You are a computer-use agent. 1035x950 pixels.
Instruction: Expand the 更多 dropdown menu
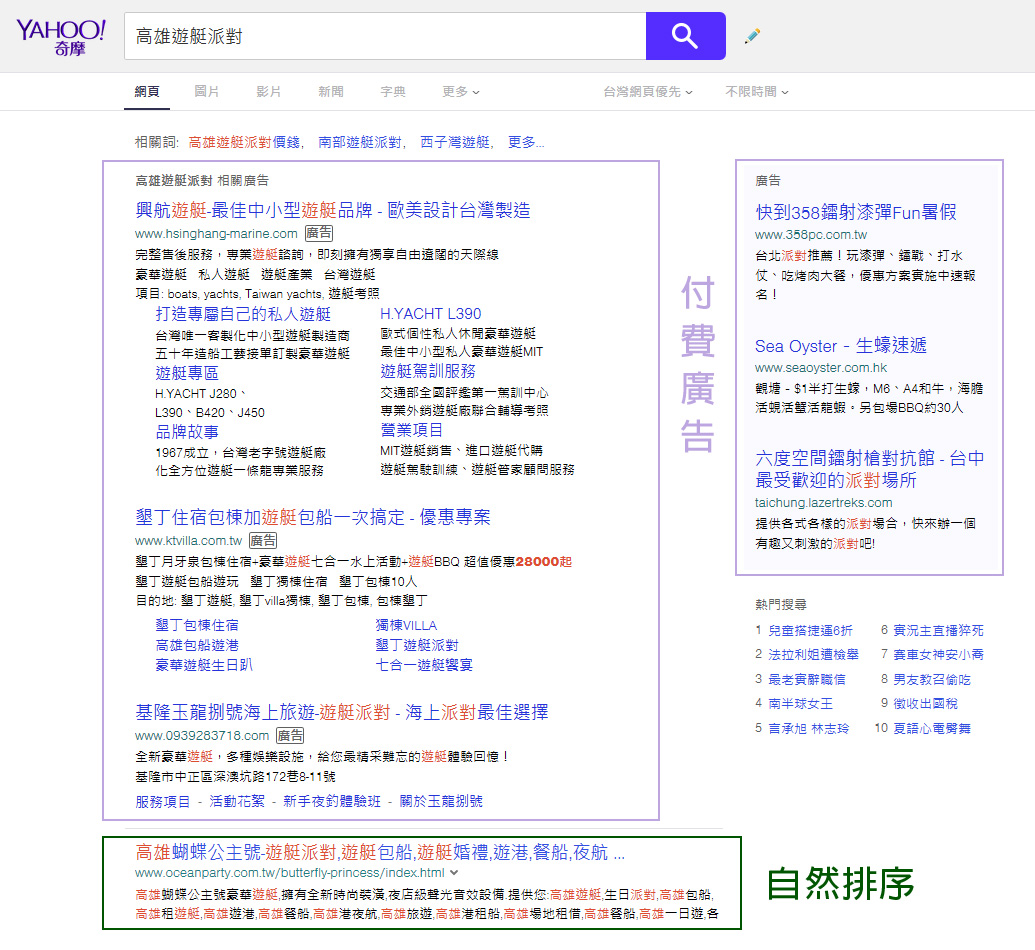pos(461,92)
